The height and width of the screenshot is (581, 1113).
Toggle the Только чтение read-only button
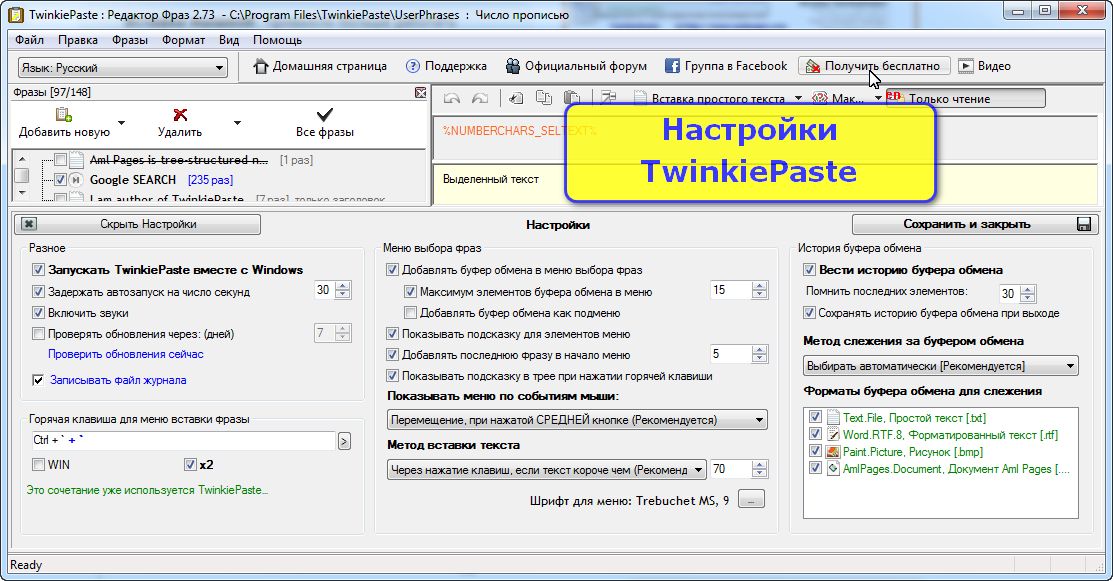pyautogui.click(x=965, y=99)
